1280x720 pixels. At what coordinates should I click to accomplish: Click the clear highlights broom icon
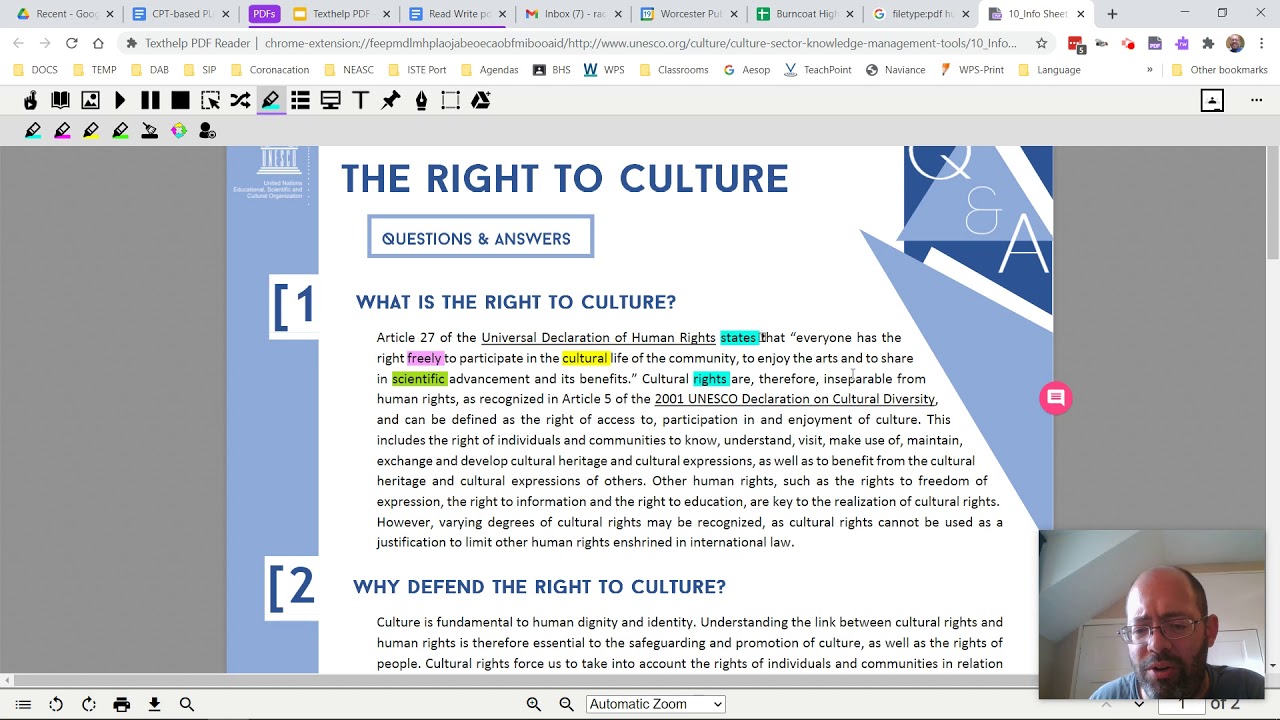(x=149, y=130)
